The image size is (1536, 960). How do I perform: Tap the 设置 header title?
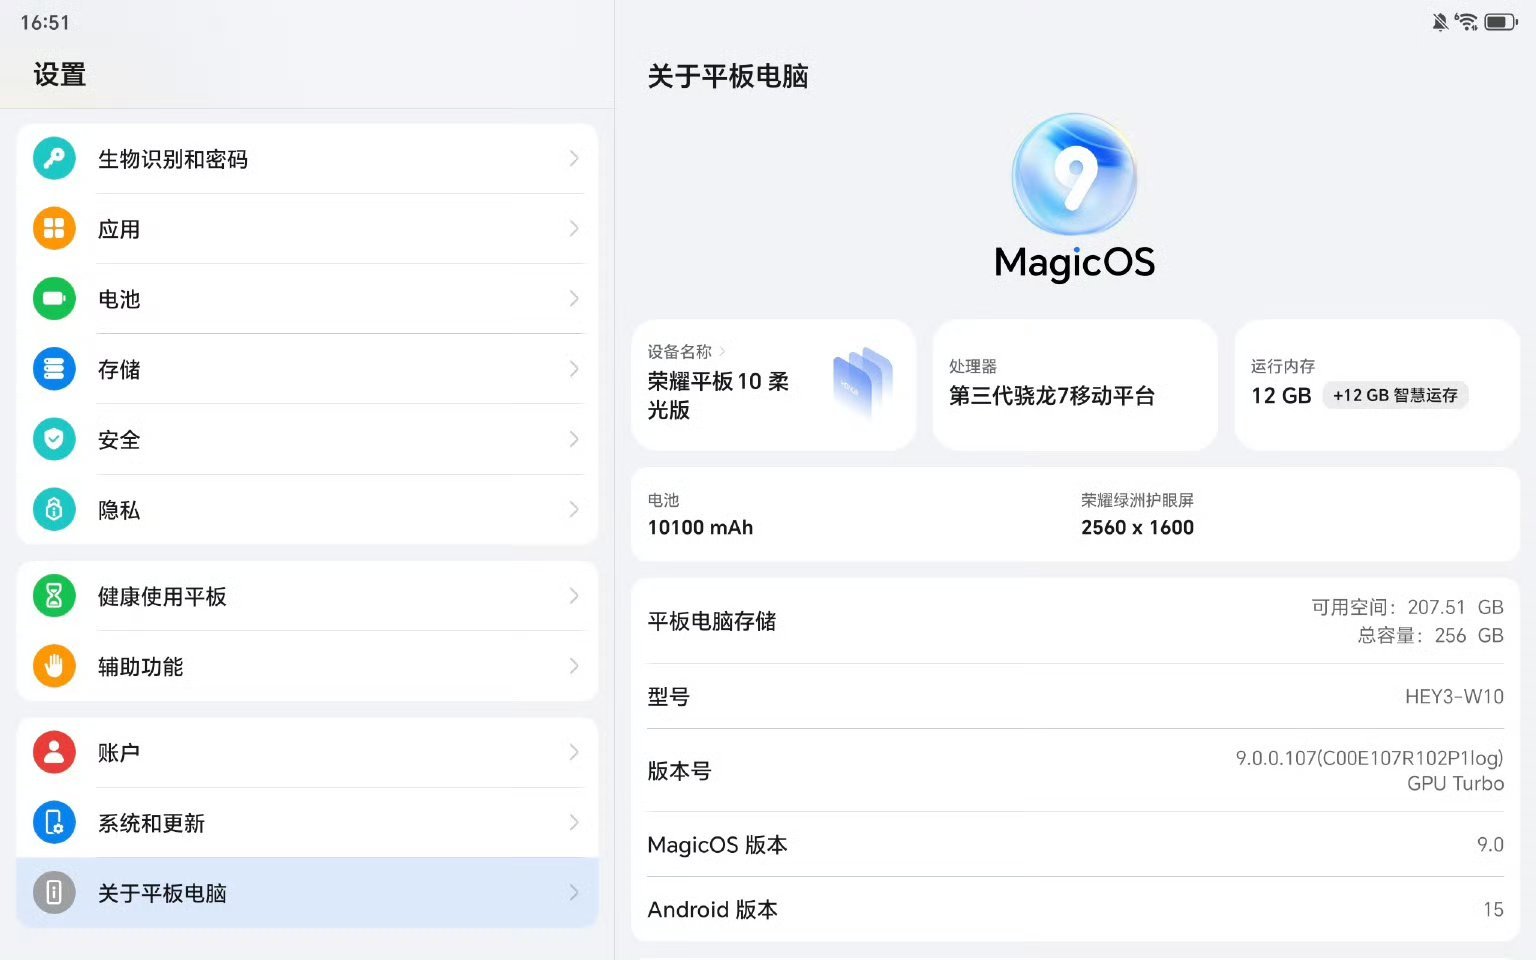[60, 75]
